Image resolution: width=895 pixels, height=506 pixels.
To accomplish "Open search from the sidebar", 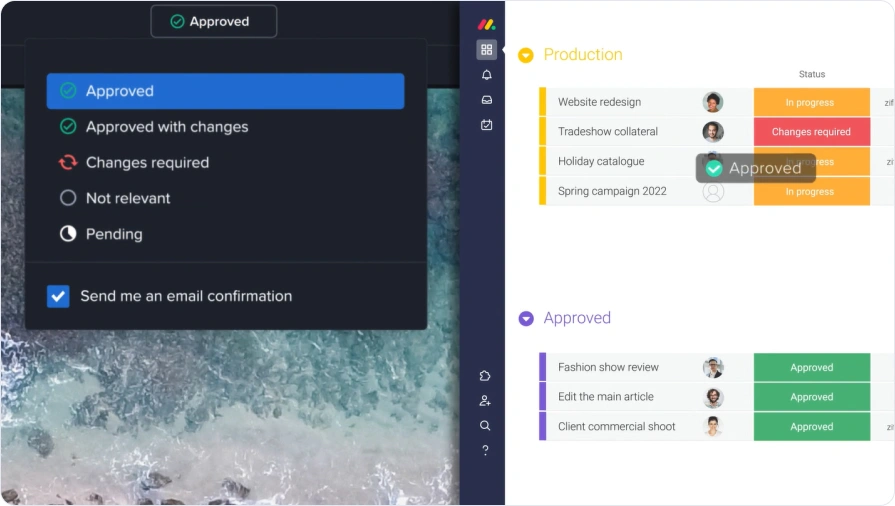I will pos(485,426).
